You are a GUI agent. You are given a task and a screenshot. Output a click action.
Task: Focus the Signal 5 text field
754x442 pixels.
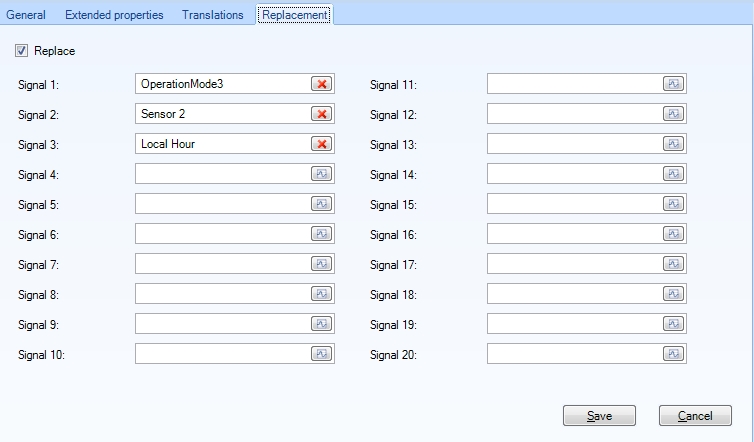pyautogui.click(x=222, y=204)
